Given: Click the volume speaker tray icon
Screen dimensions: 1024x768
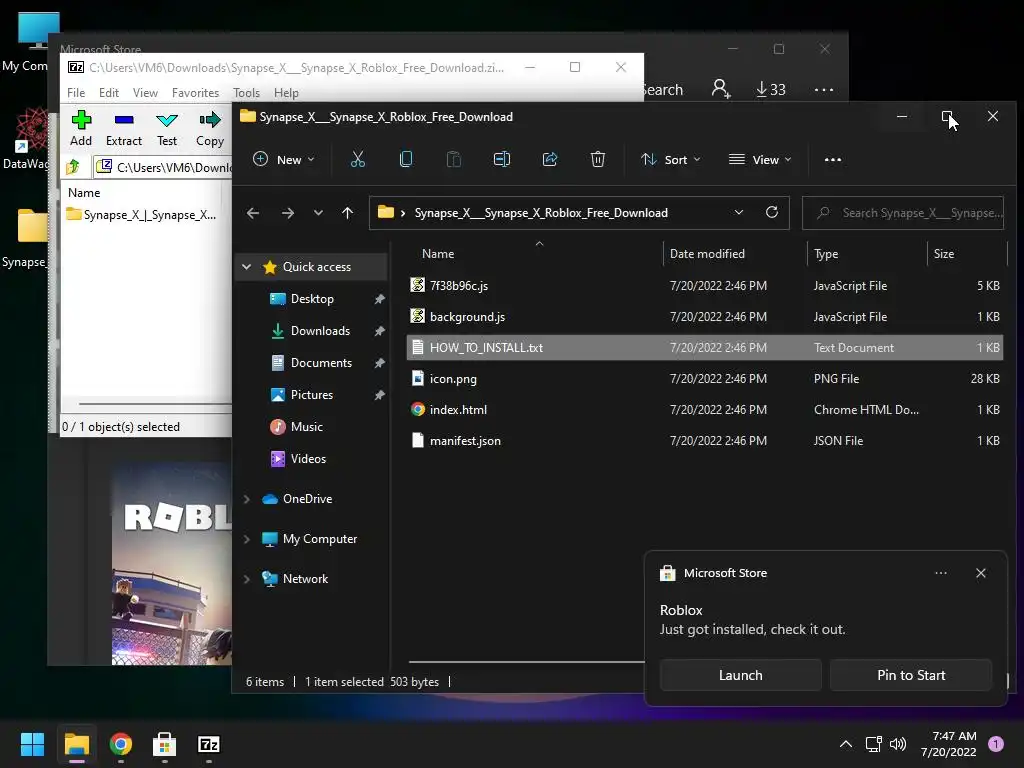Looking at the screenshot, I should (898, 744).
